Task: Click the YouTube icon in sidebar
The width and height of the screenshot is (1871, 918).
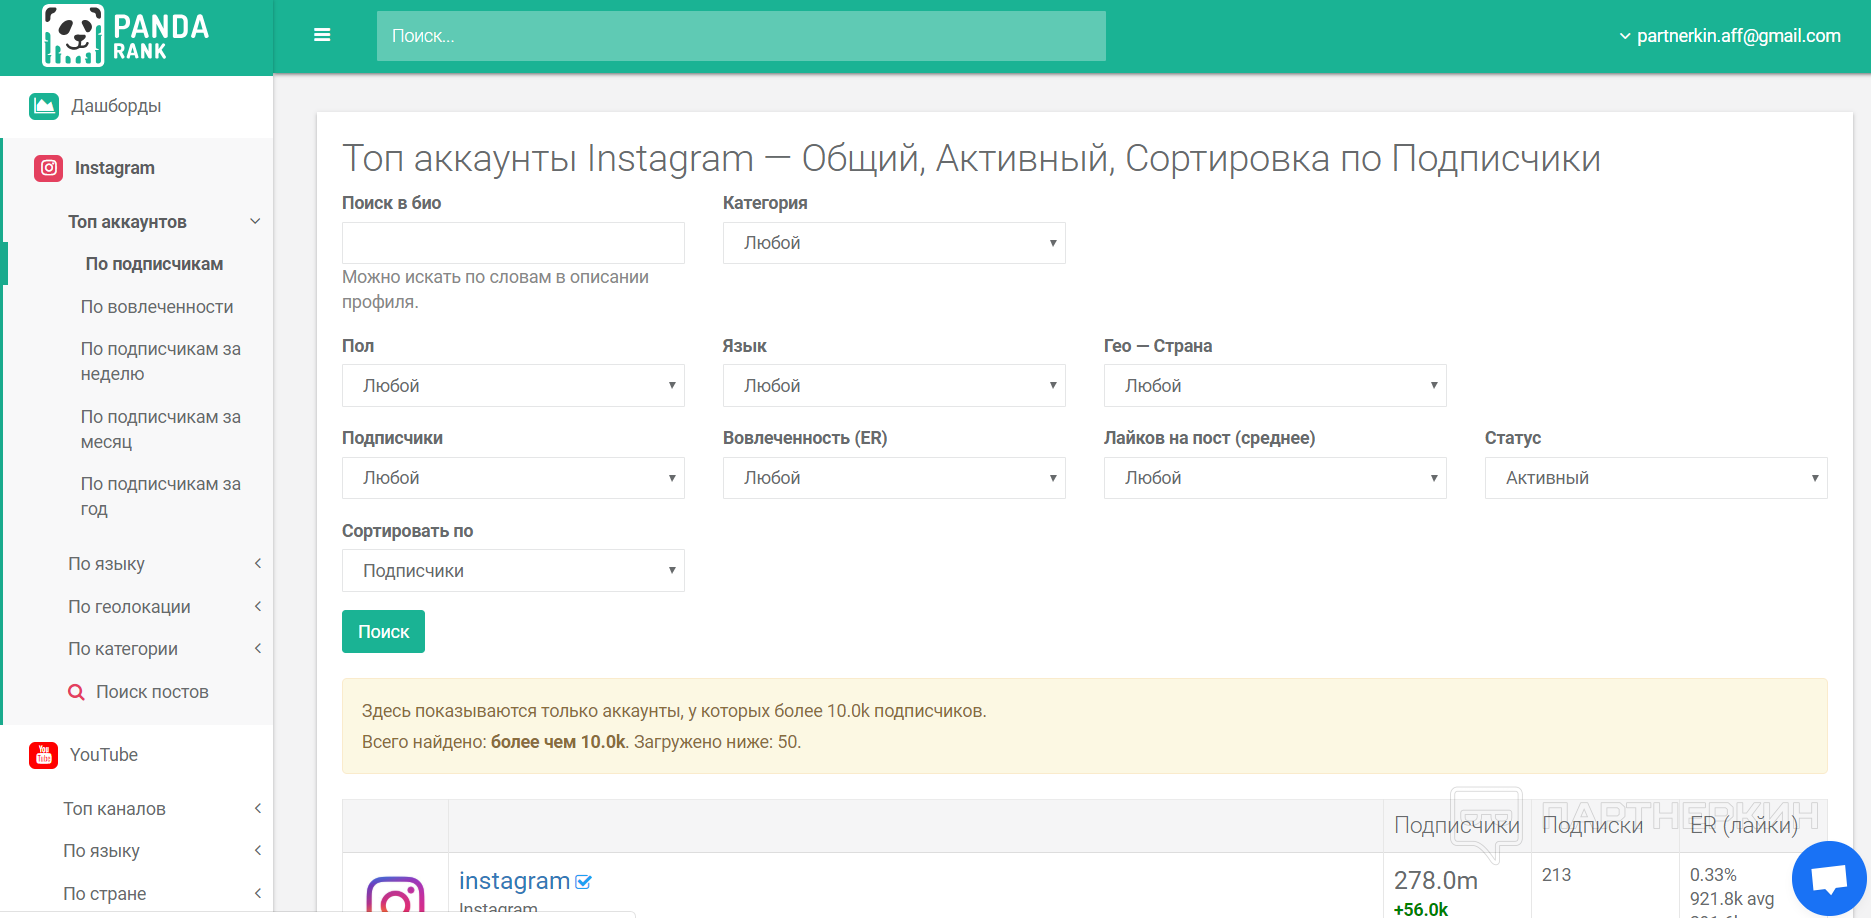Action: pos(44,755)
